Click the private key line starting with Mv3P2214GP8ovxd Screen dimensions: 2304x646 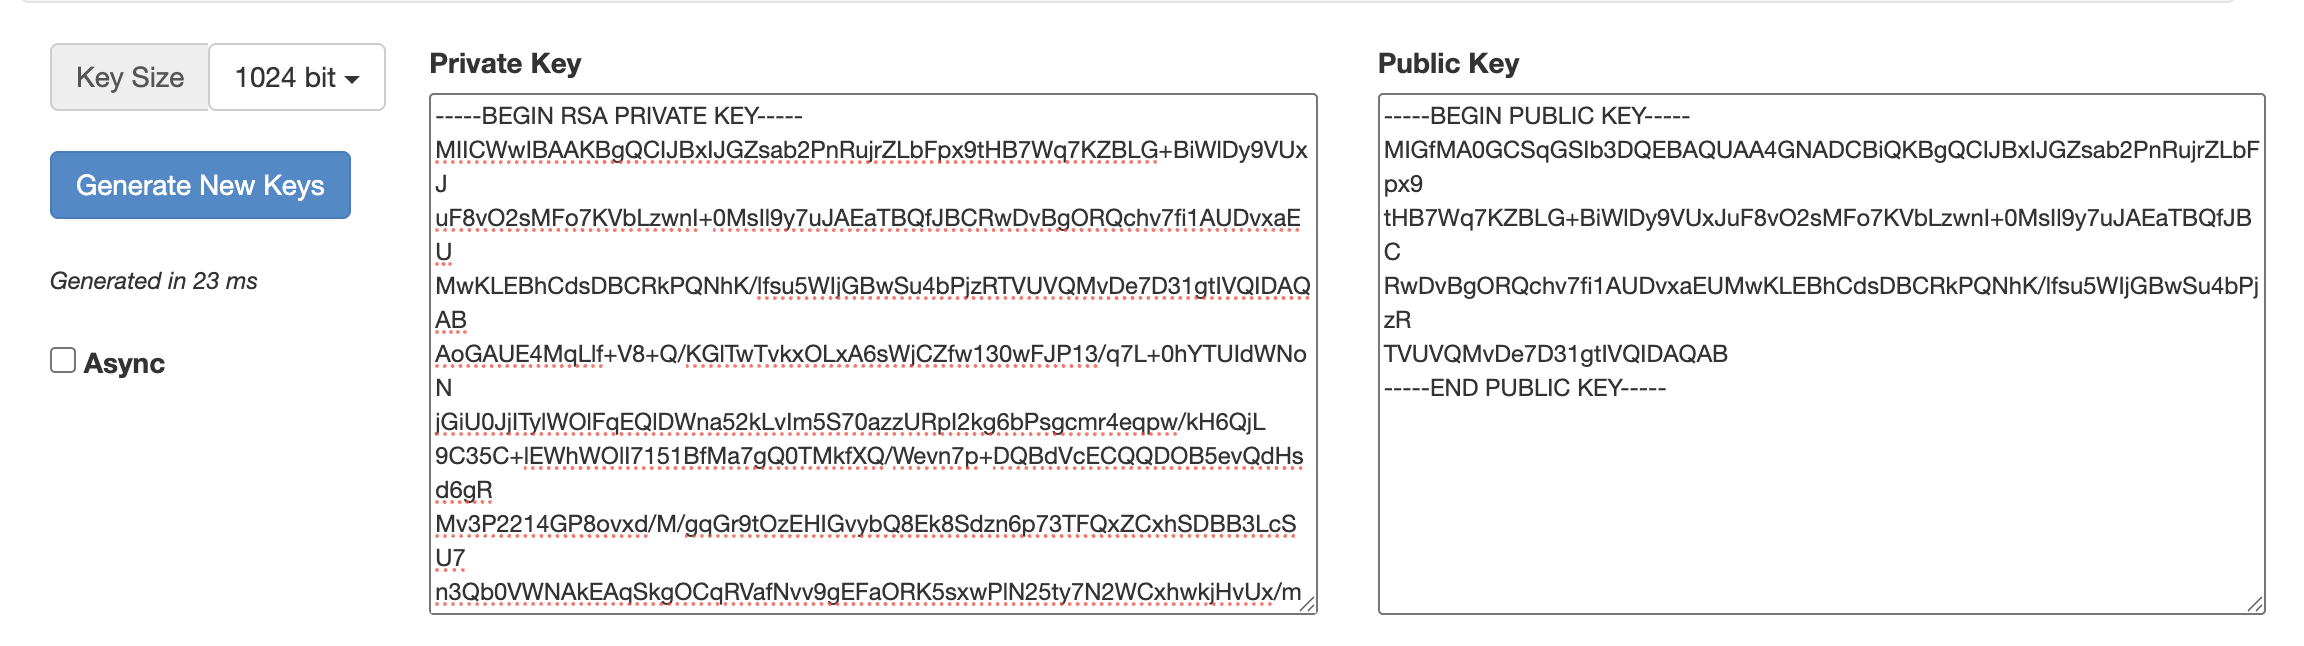point(865,524)
